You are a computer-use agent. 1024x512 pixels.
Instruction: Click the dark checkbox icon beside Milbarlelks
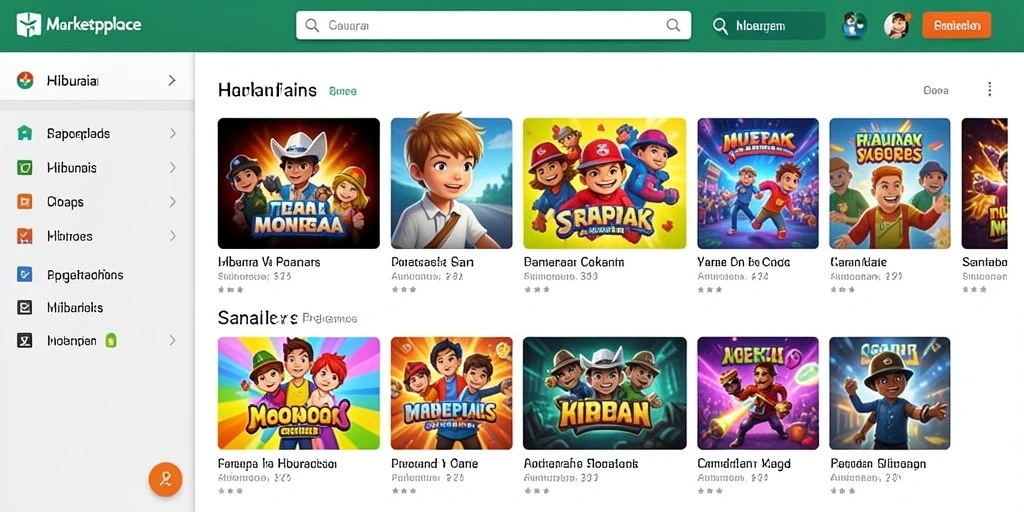pos(24,307)
